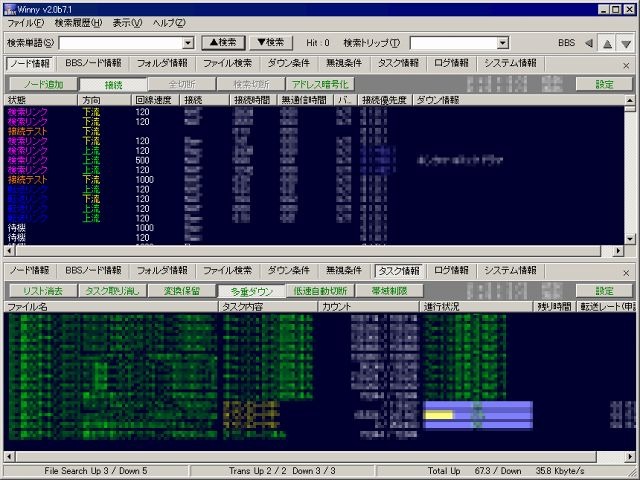Open the ヘルプ(Z) menu
Viewport: 640px width, 480px height.
click(169, 23)
